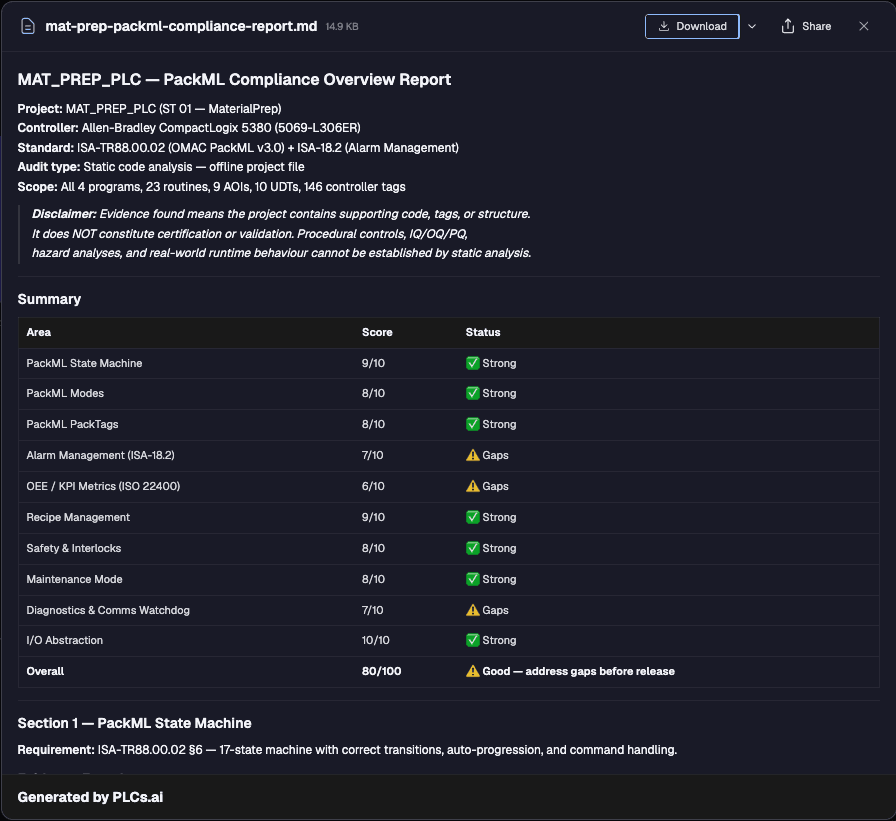Click the Section 1 PackML State Machine heading
Viewport: 896px width, 821px height.
coord(134,723)
